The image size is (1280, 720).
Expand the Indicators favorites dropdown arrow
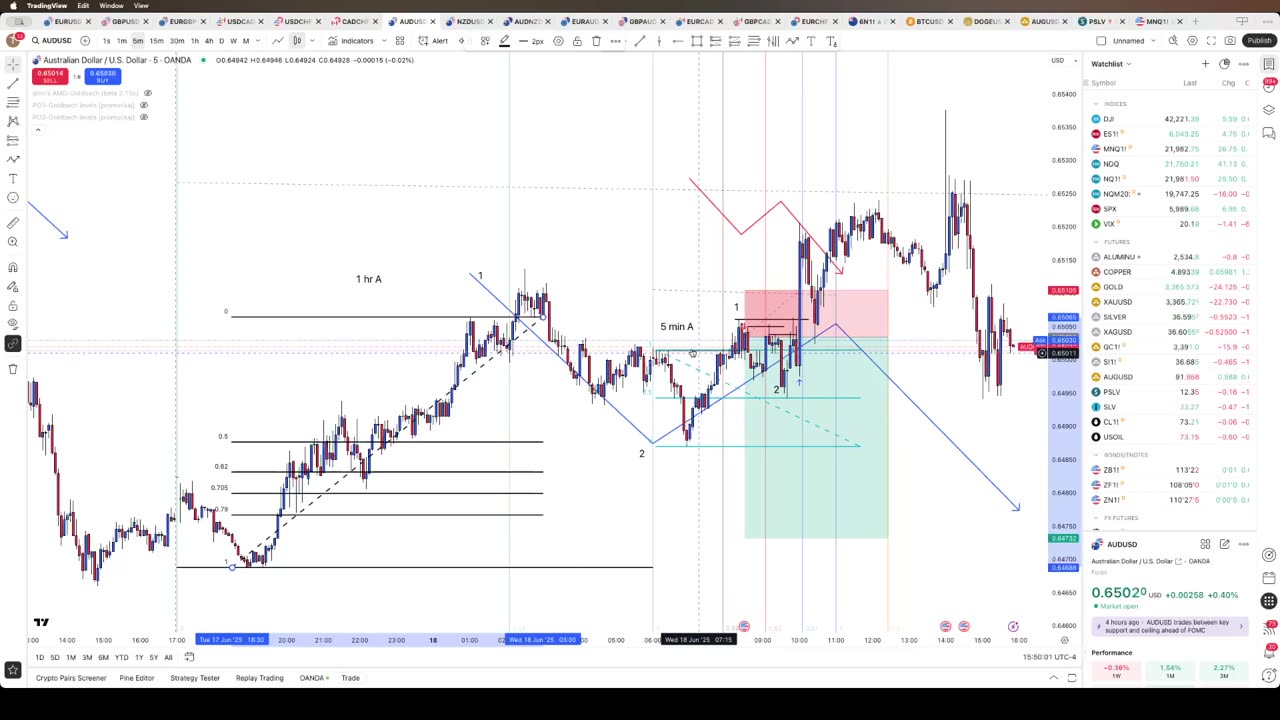(383, 41)
